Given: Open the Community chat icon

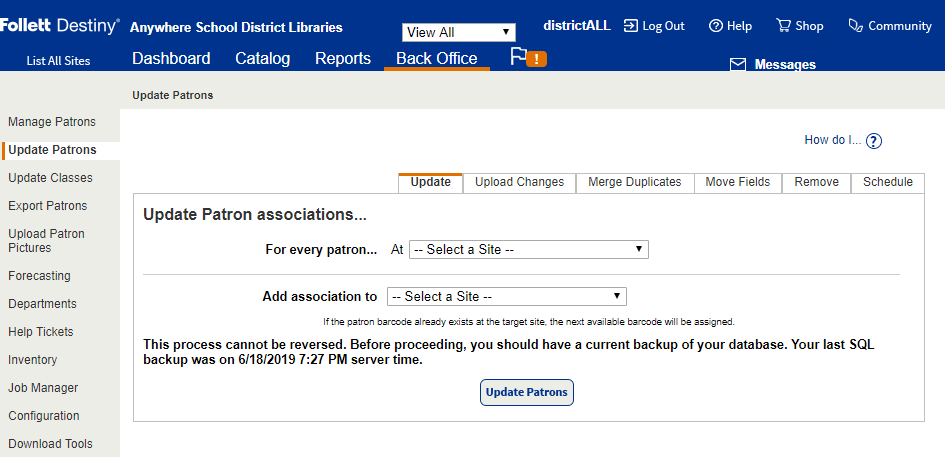Looking at the screenshot, I should (x=856, y=26).
